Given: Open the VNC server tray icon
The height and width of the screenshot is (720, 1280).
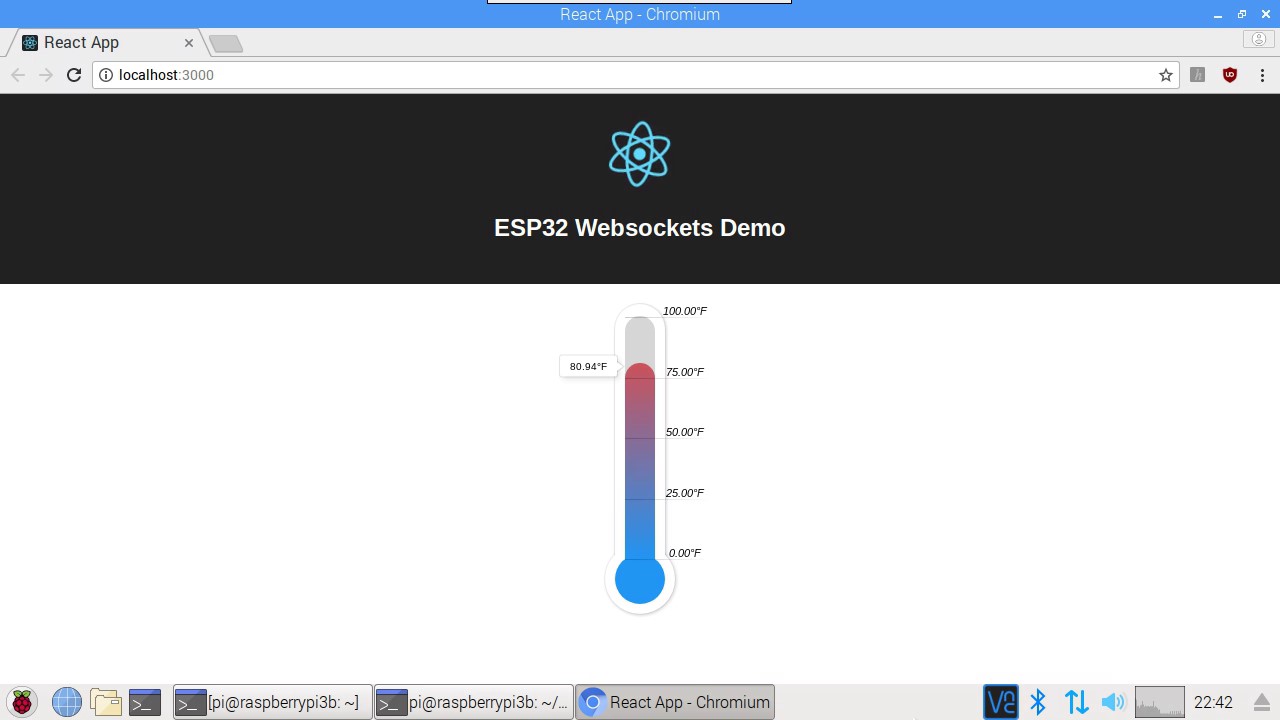Looking at the screenshot, I should point(1000,702).
